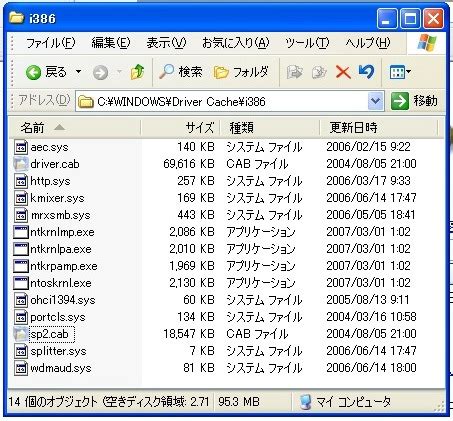Select the ntkrnlpa.exe file icon

[21, 249]
